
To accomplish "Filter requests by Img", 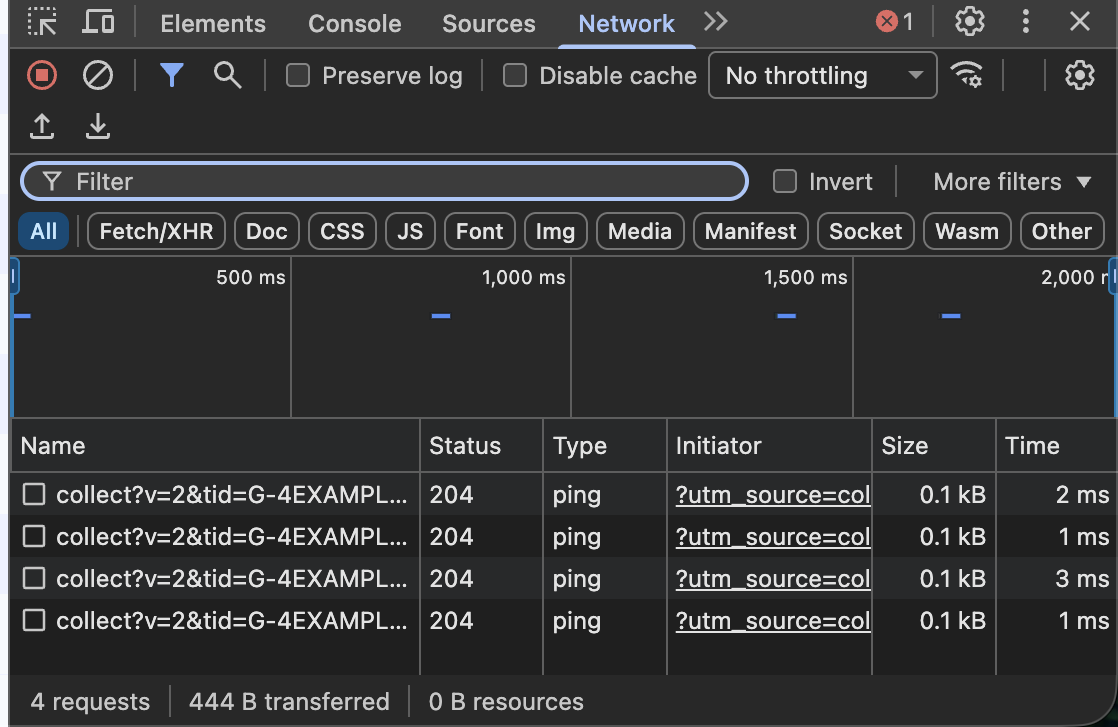I will [x=555, y=232].
